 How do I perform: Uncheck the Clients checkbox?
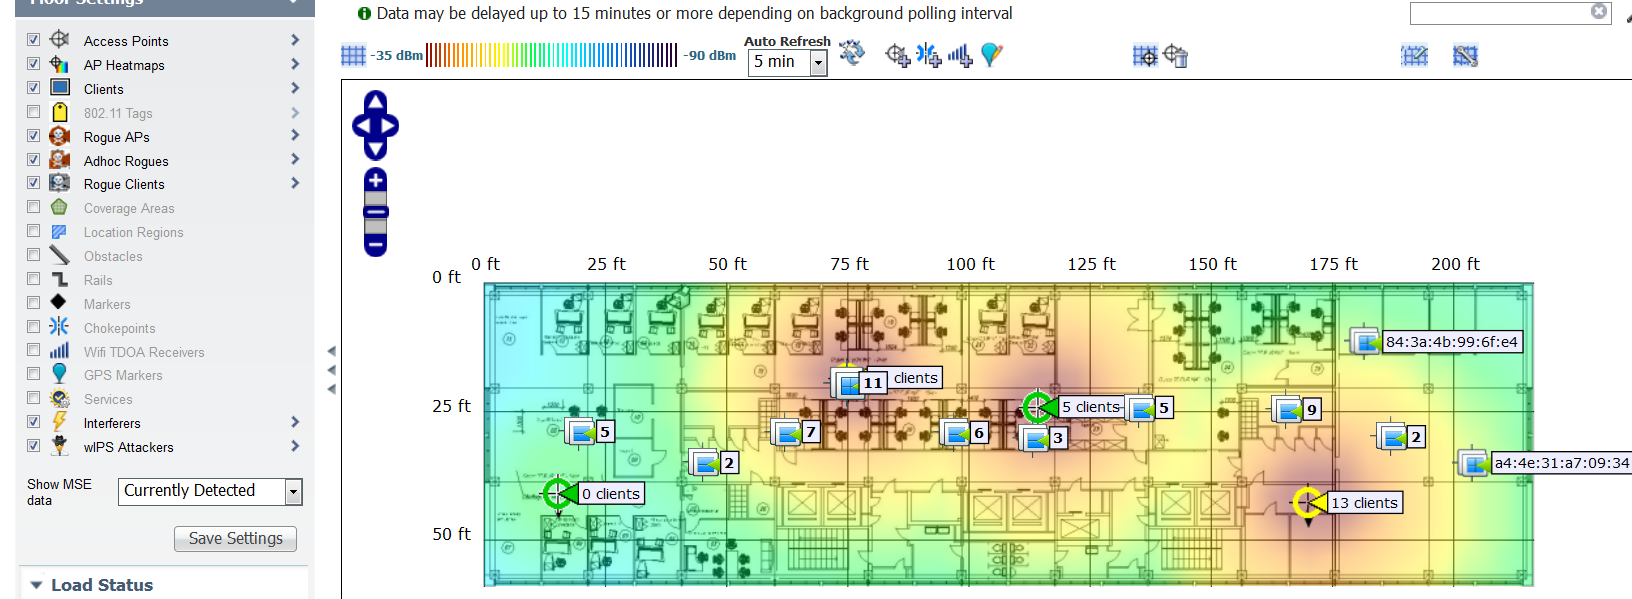click(34, 88)
